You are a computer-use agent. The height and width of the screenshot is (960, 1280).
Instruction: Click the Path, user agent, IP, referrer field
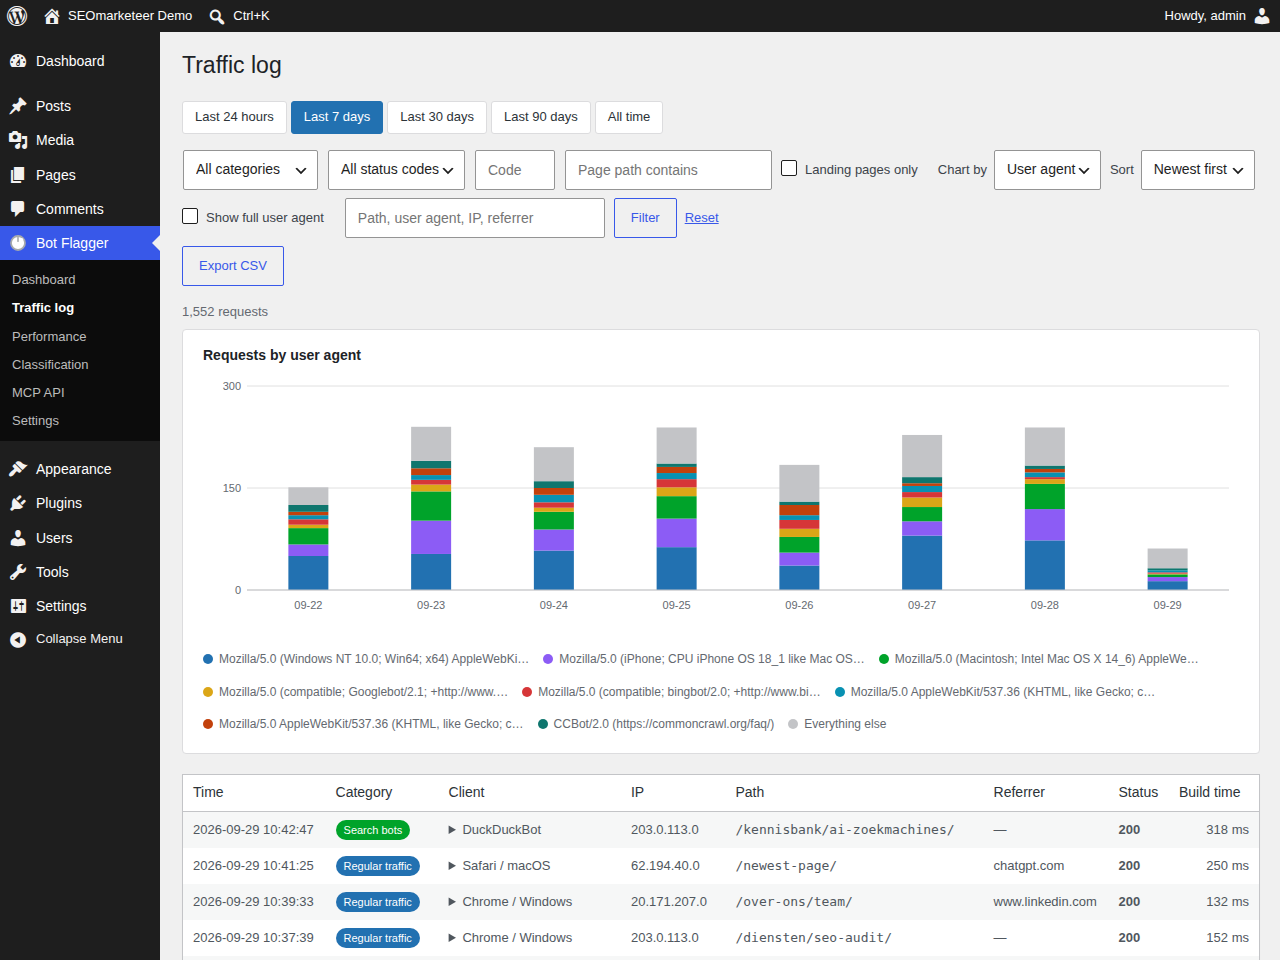[x=475, y=218]
